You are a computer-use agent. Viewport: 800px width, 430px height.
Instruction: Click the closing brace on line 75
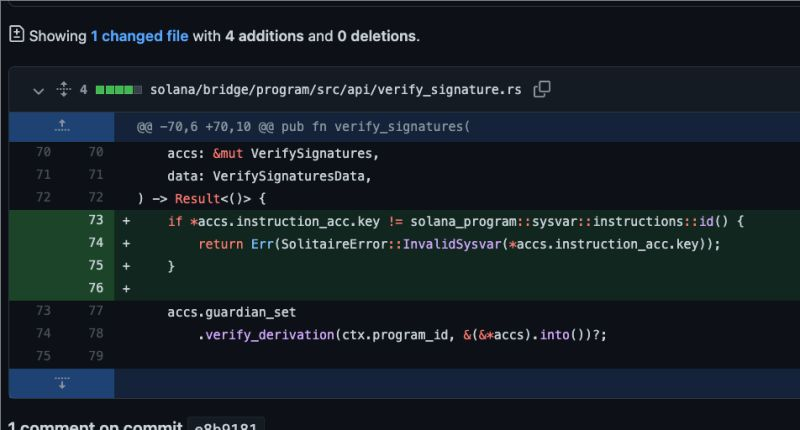[x=171, y=266]
